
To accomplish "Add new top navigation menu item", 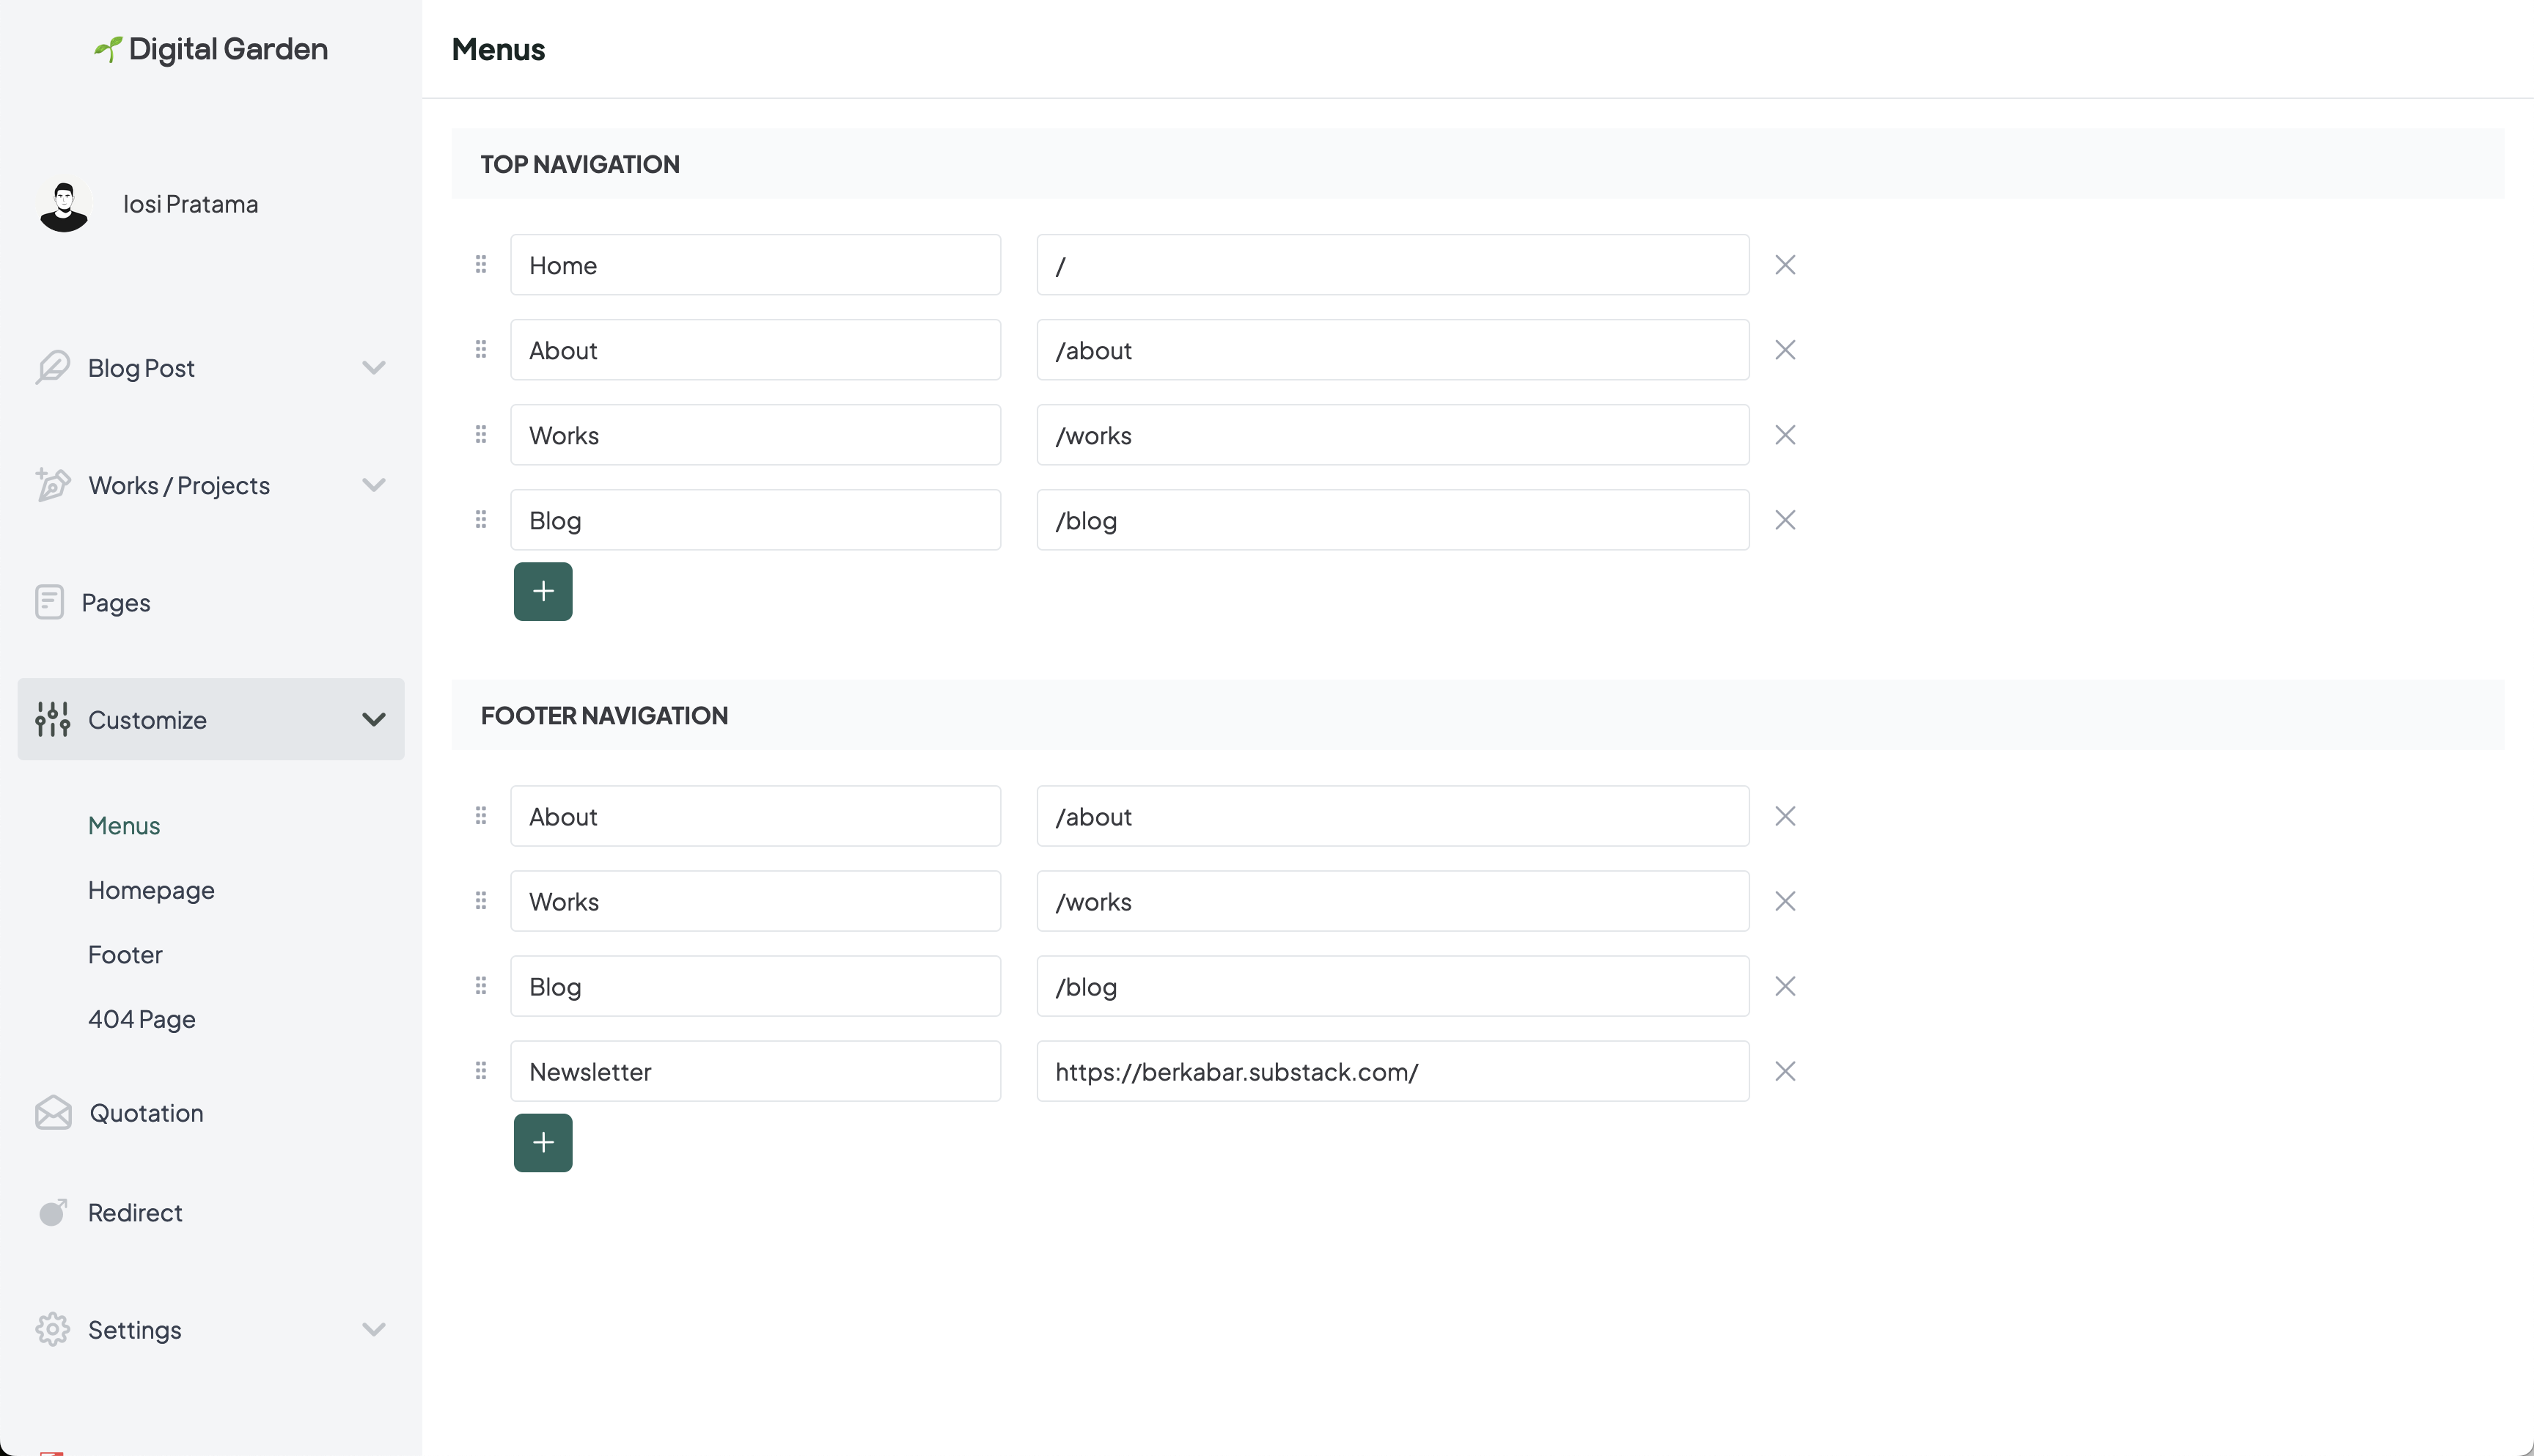I will pyautogui.click(x=543, y=591).
